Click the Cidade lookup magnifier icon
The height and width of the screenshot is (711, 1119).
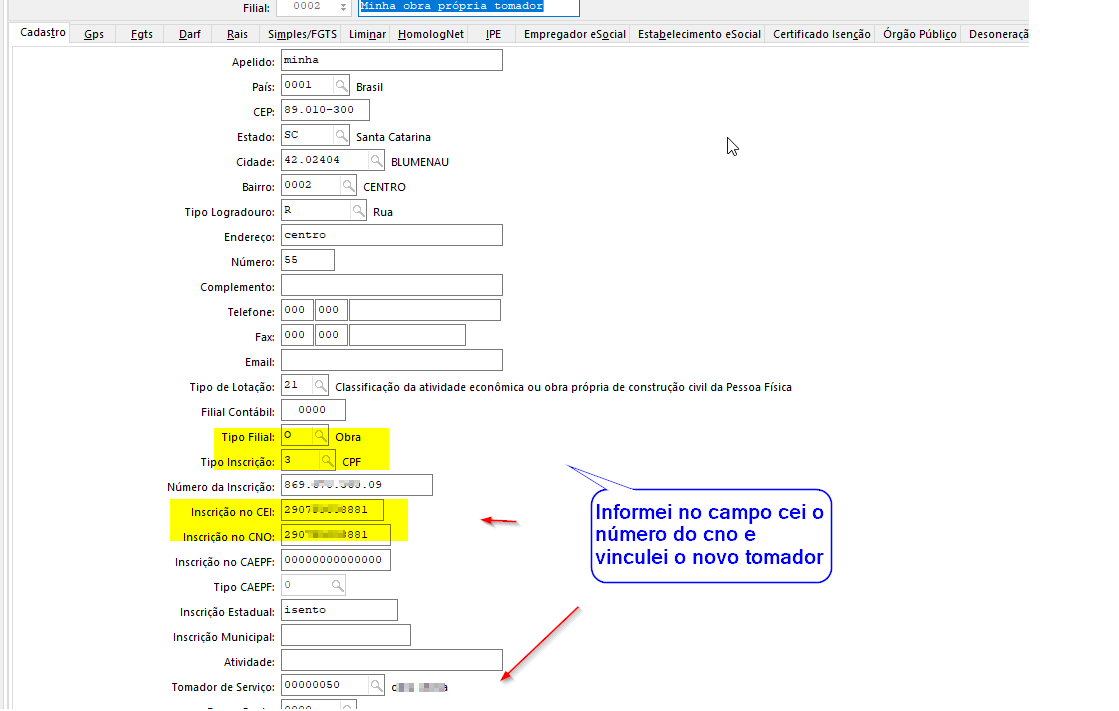376,161
